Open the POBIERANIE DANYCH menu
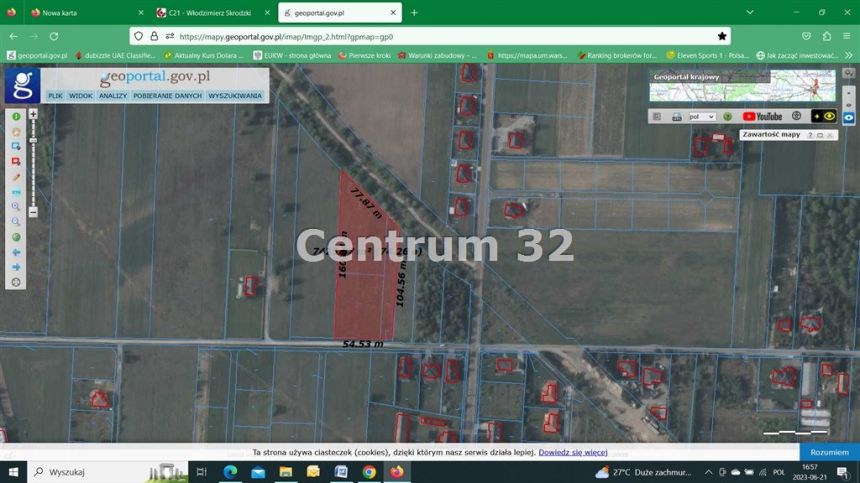Viewport: 860px width, 483px height. point(167,95)
